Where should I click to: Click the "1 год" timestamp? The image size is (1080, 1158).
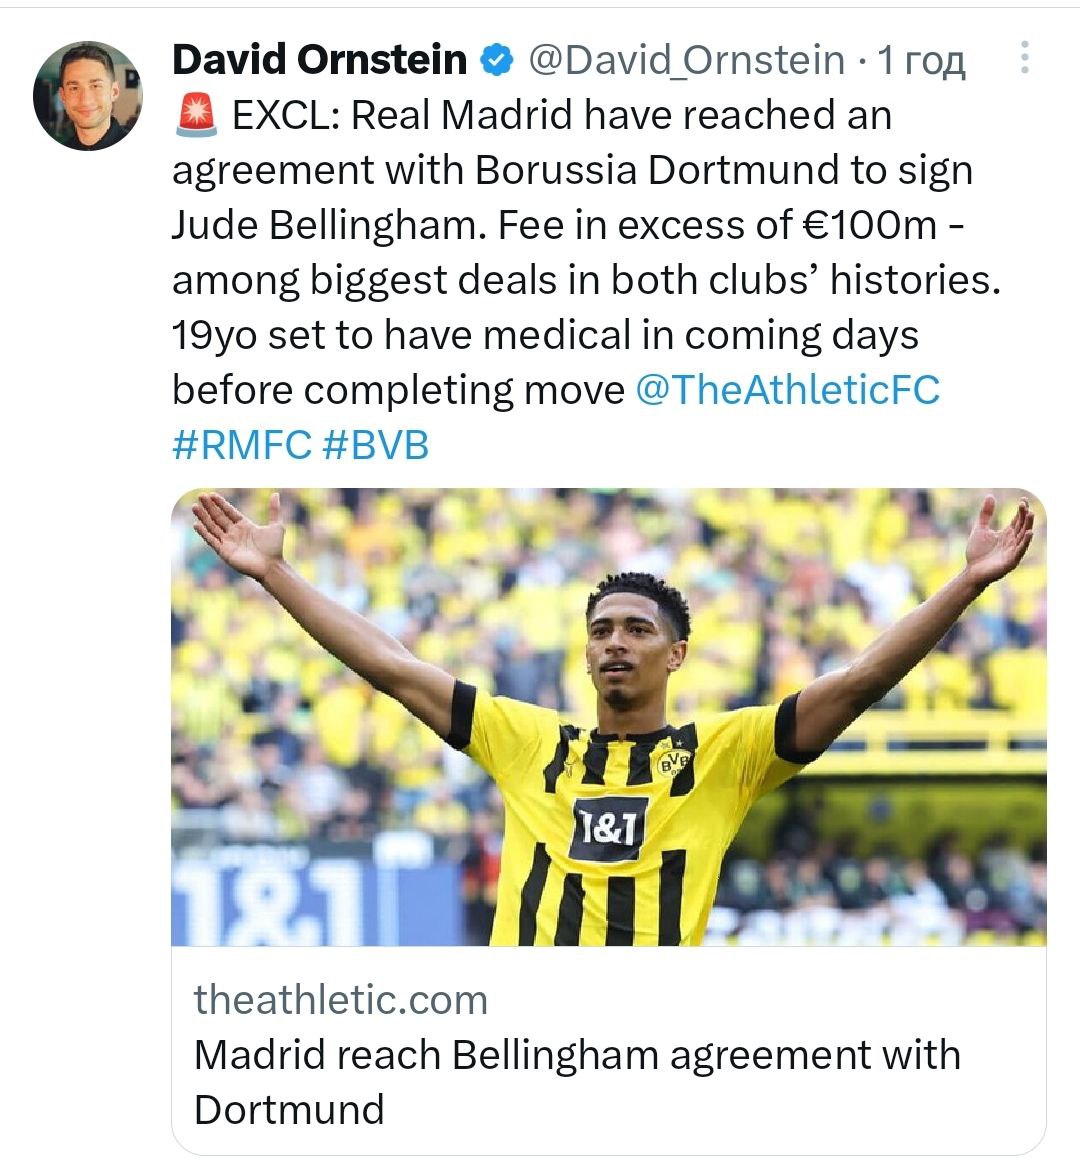[x=921, y=61]
